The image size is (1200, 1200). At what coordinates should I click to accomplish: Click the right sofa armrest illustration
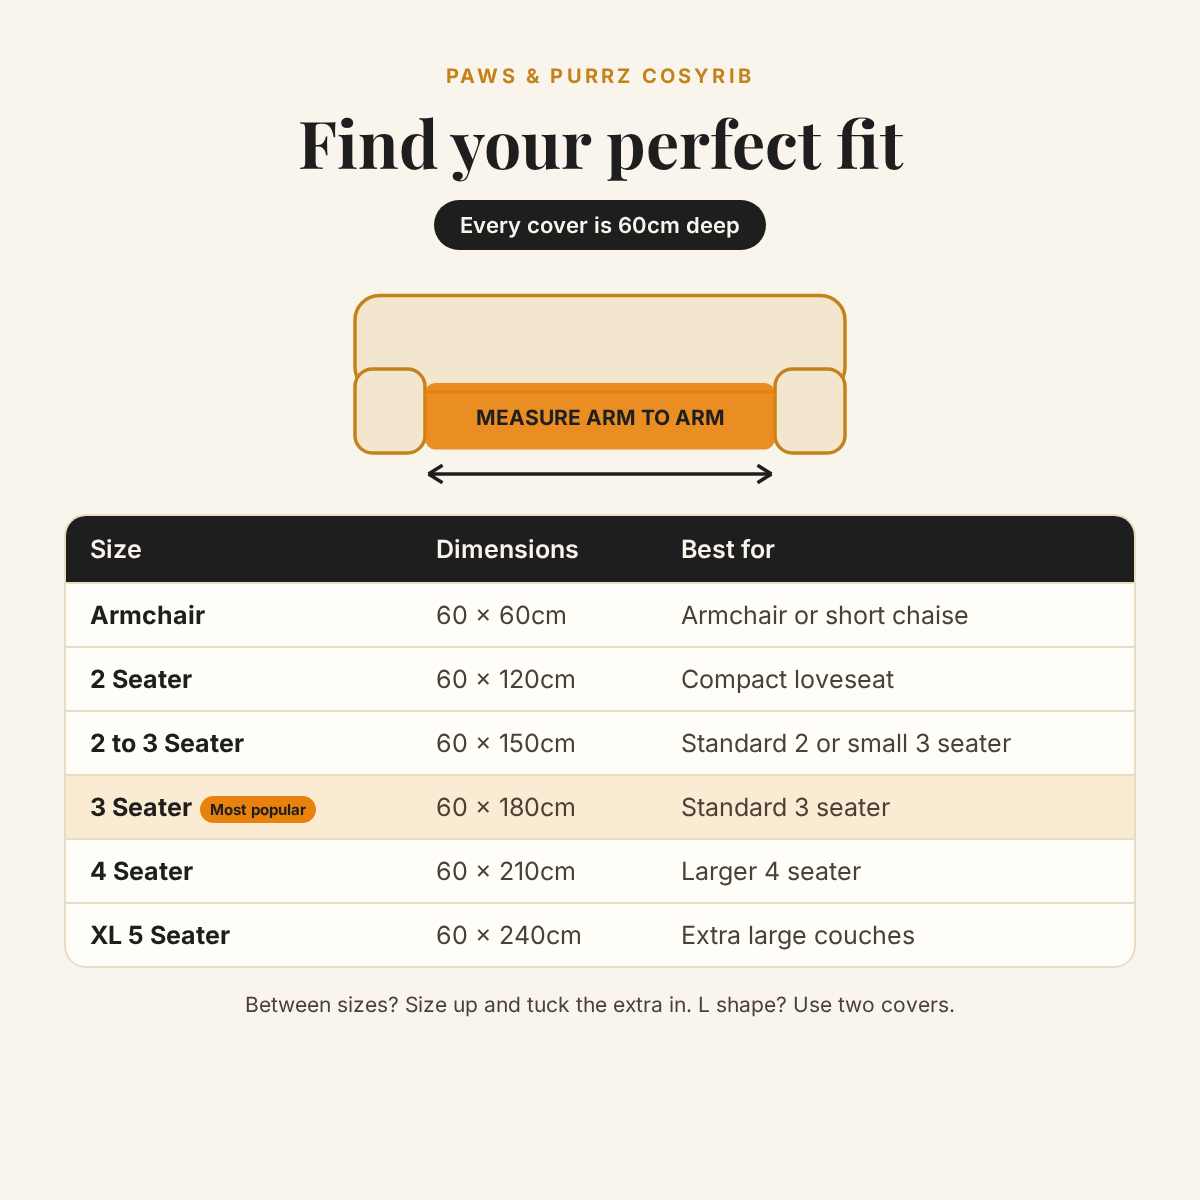coord(810,411)
